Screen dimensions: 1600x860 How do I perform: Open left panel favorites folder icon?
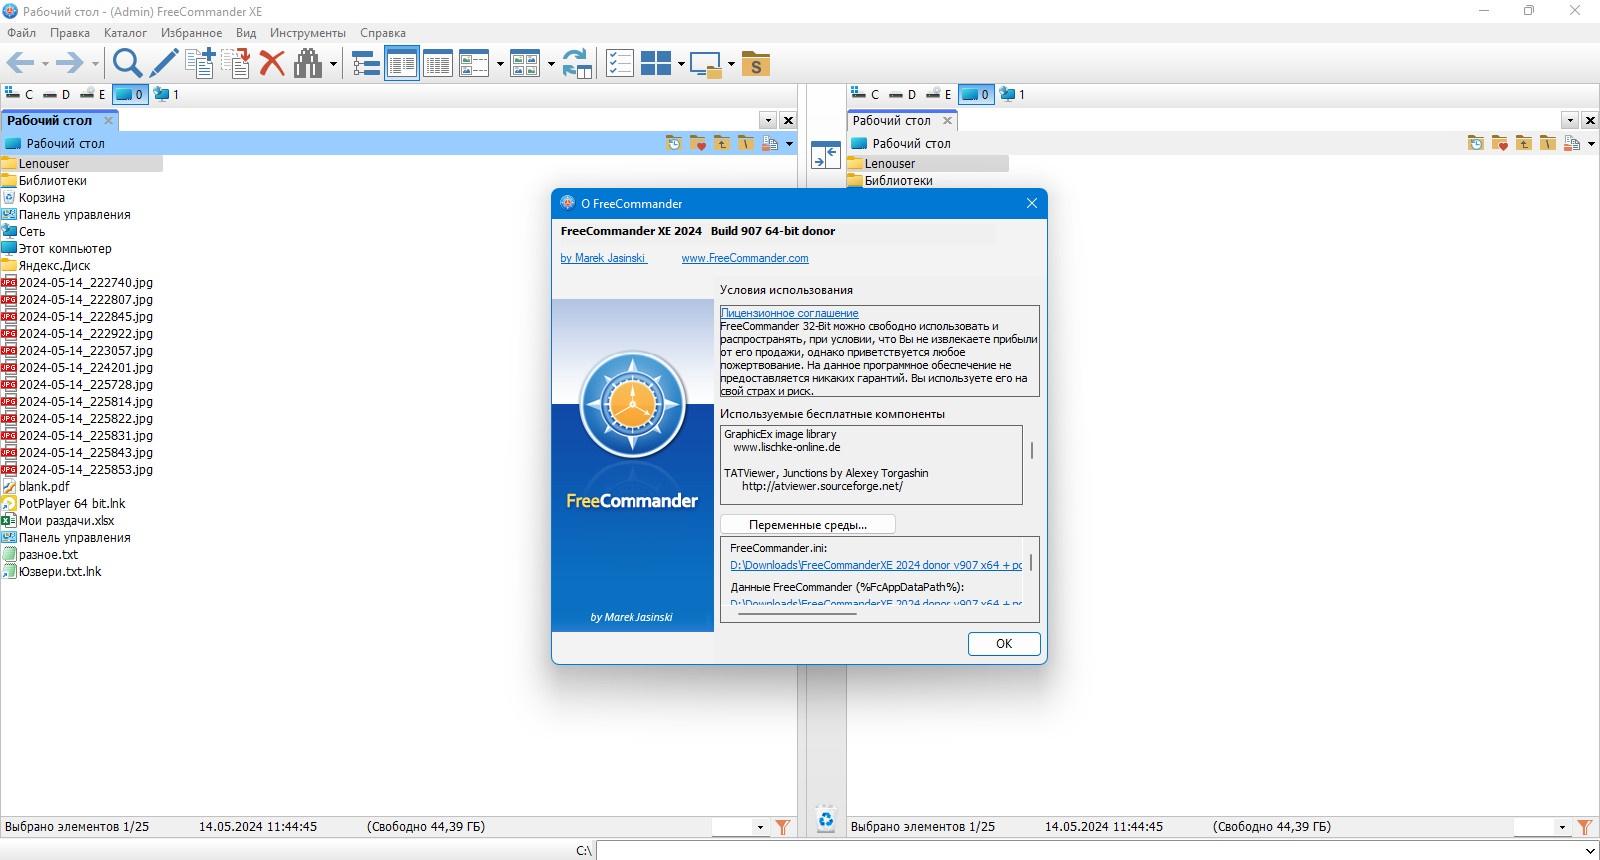(698, 143)
